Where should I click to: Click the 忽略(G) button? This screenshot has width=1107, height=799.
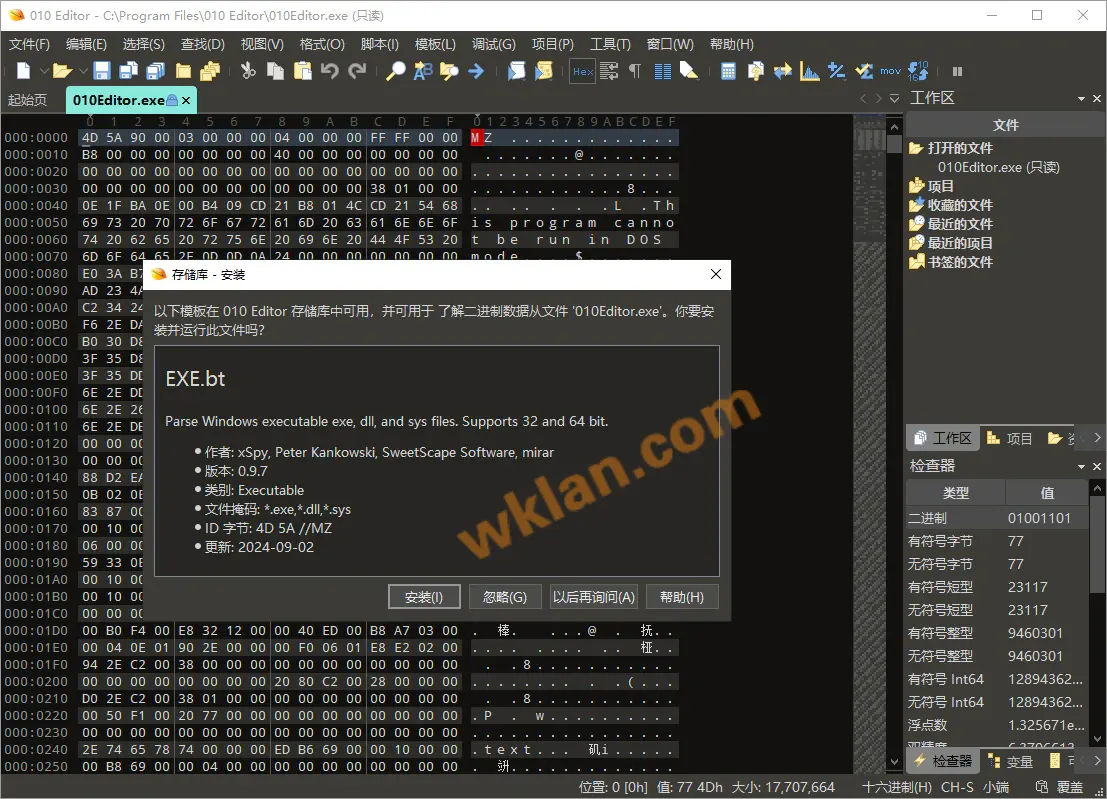pyautogui.click(x=505, y=597)
